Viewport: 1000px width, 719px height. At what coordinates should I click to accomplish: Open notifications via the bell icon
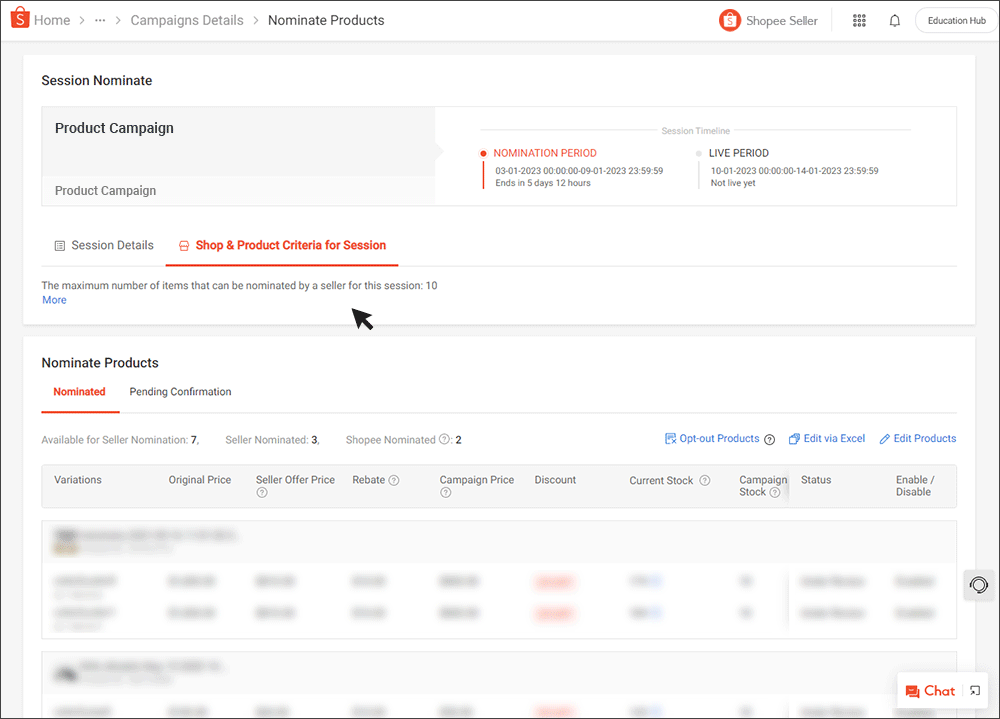894,19
